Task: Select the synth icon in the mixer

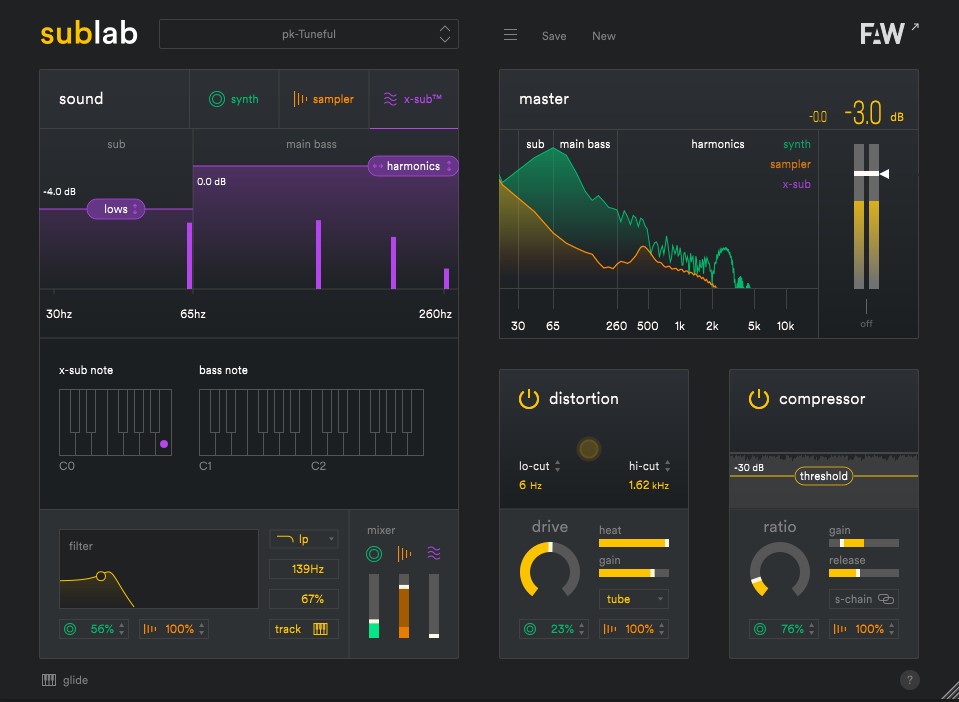Action: [x=374, y=553]
